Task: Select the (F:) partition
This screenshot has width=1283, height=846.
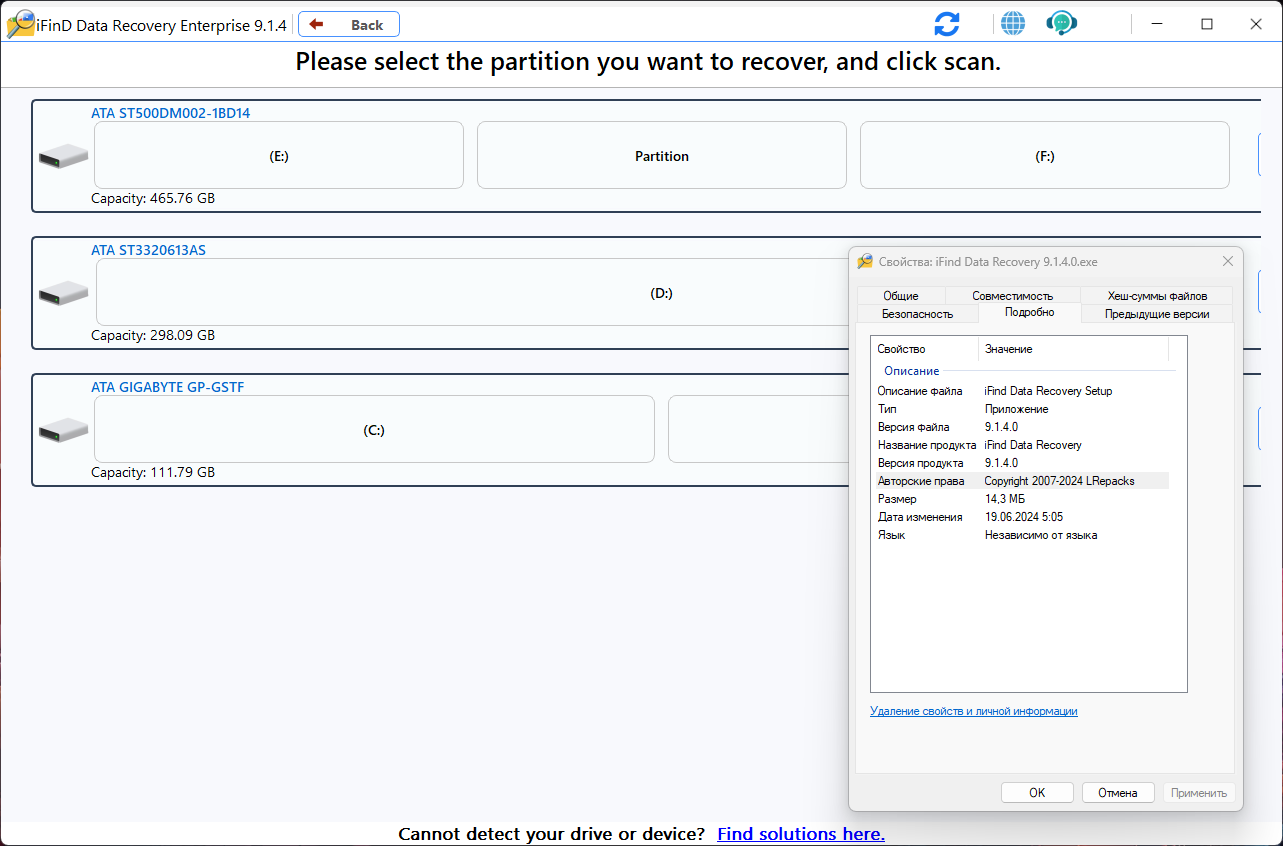Action: point(1045,155)
